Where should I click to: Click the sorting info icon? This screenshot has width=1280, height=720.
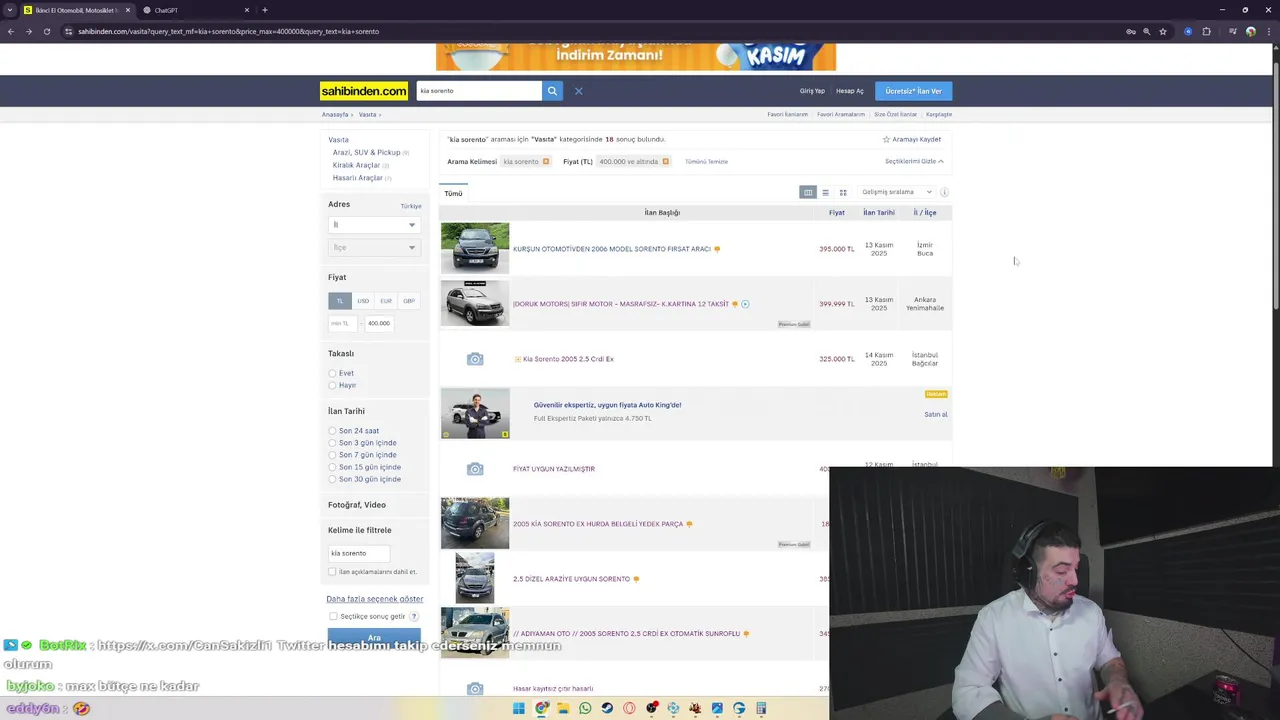(944, 192)
